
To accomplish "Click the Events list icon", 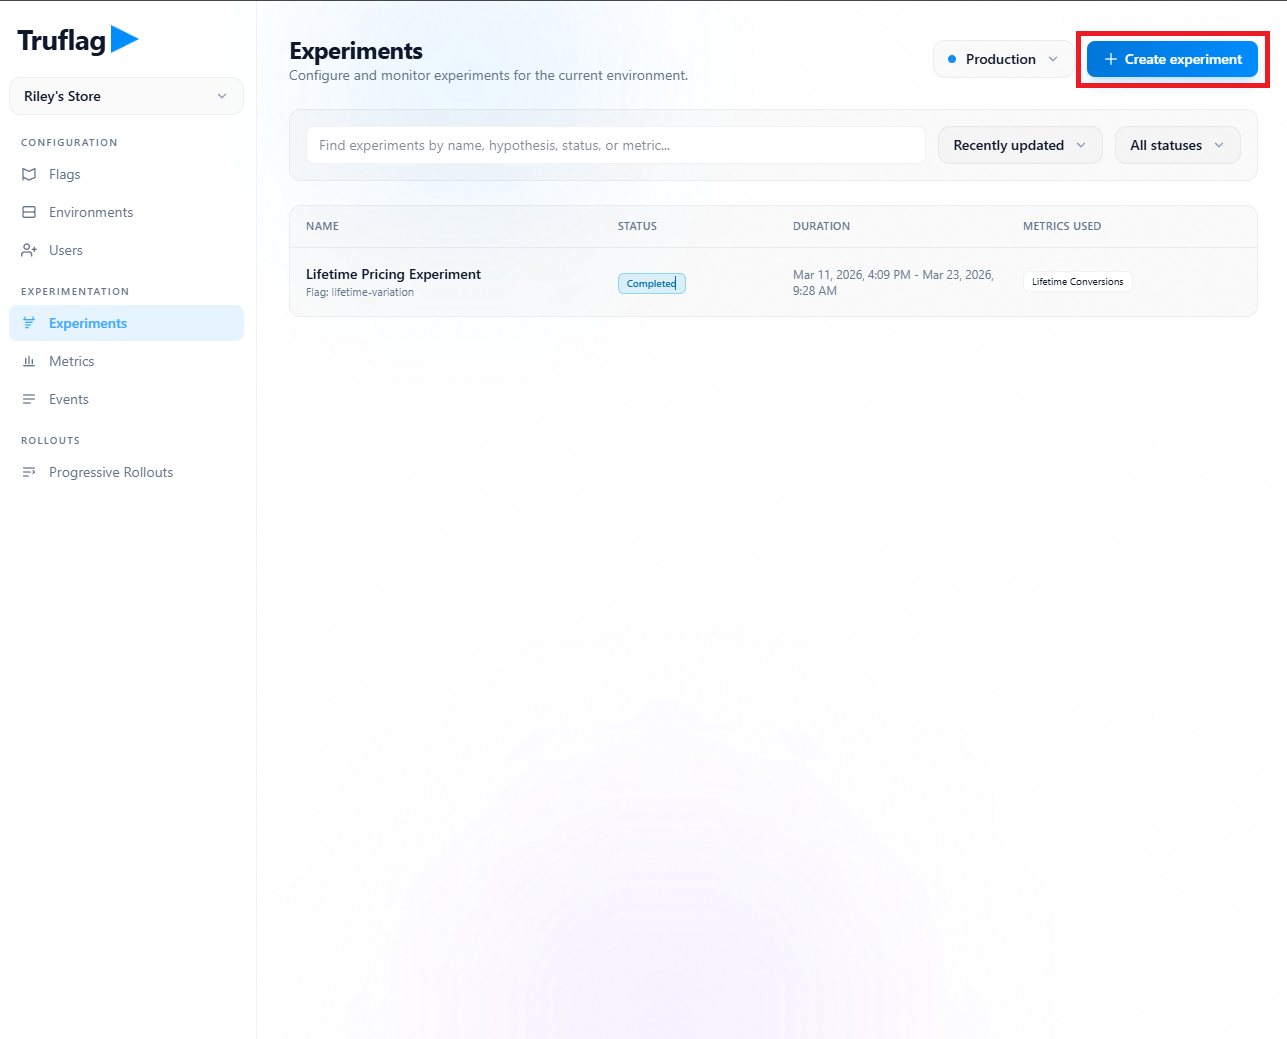I will point(29,399).
